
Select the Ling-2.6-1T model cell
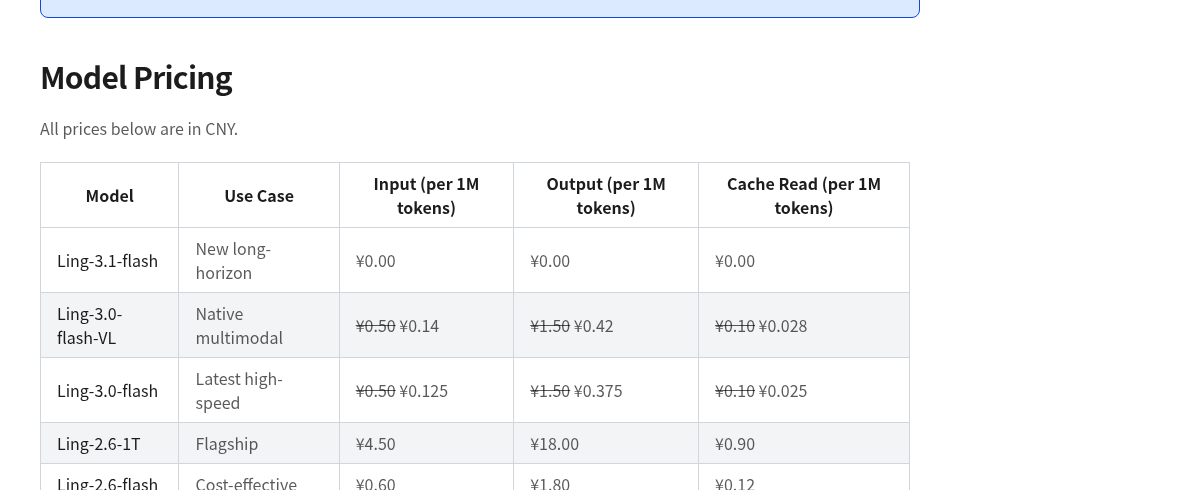pos(110,444)
